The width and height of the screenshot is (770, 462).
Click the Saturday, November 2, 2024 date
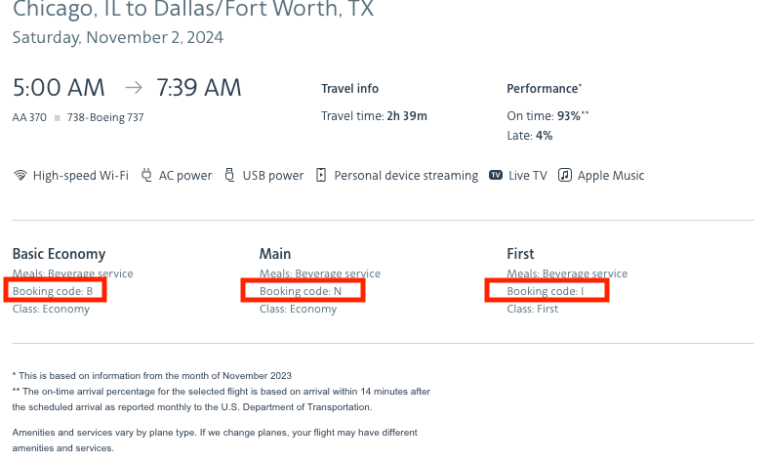coord(118,38)
